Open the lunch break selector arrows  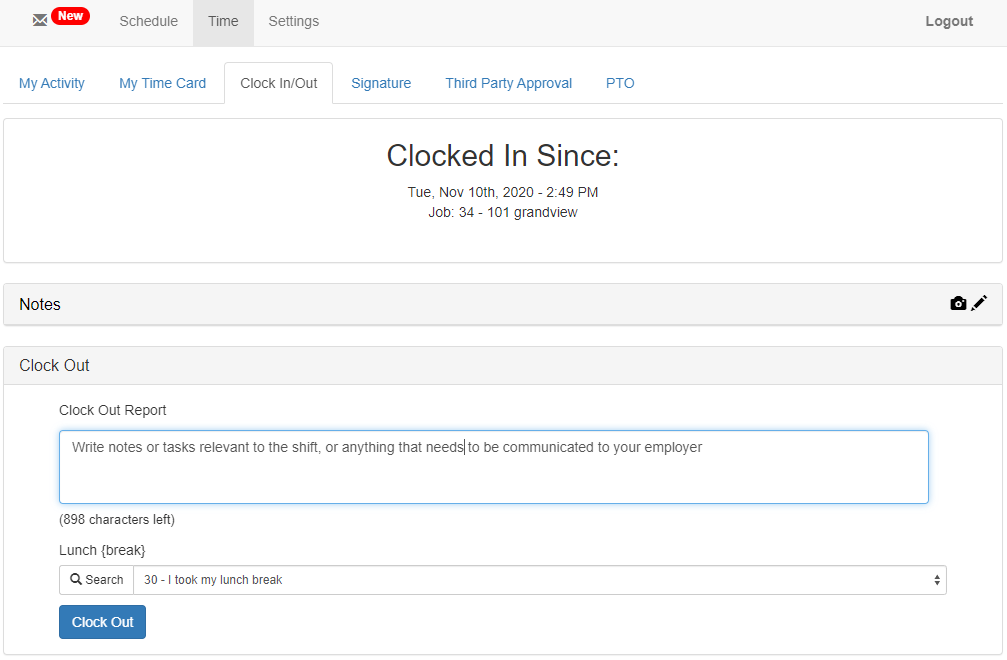(936, 580)
